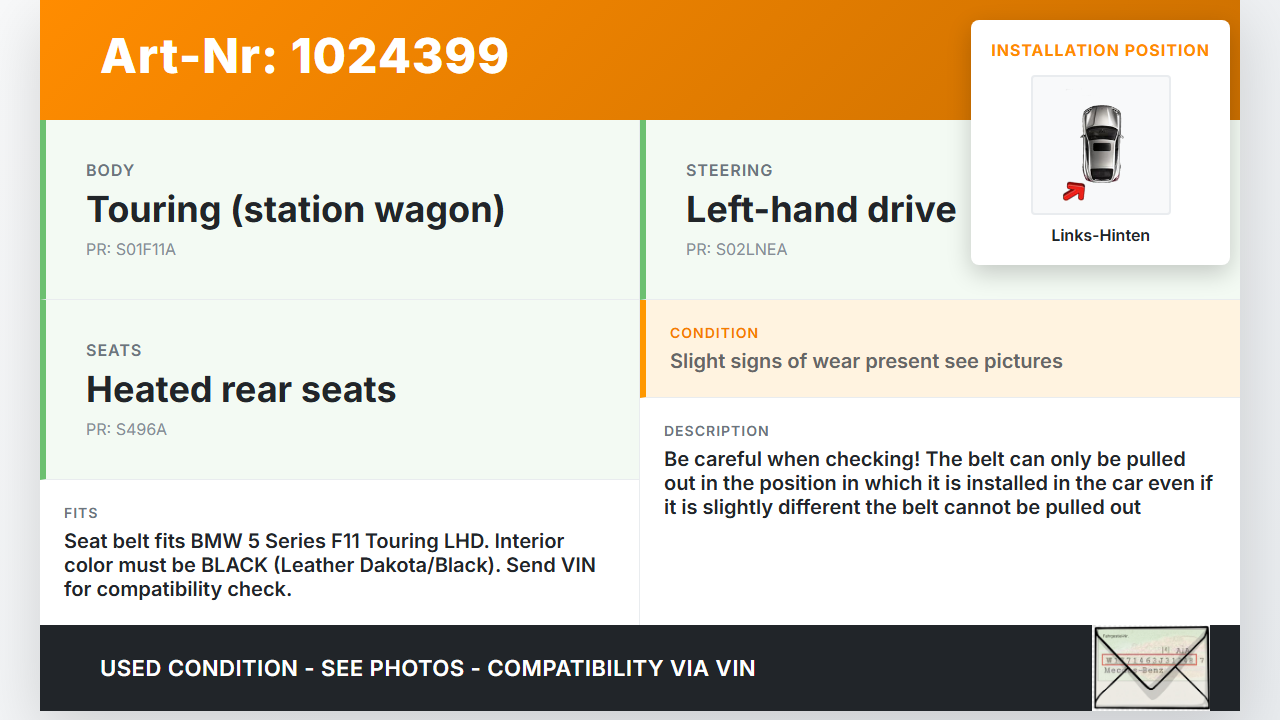Click the orange Condition label

tap(714, 333)
